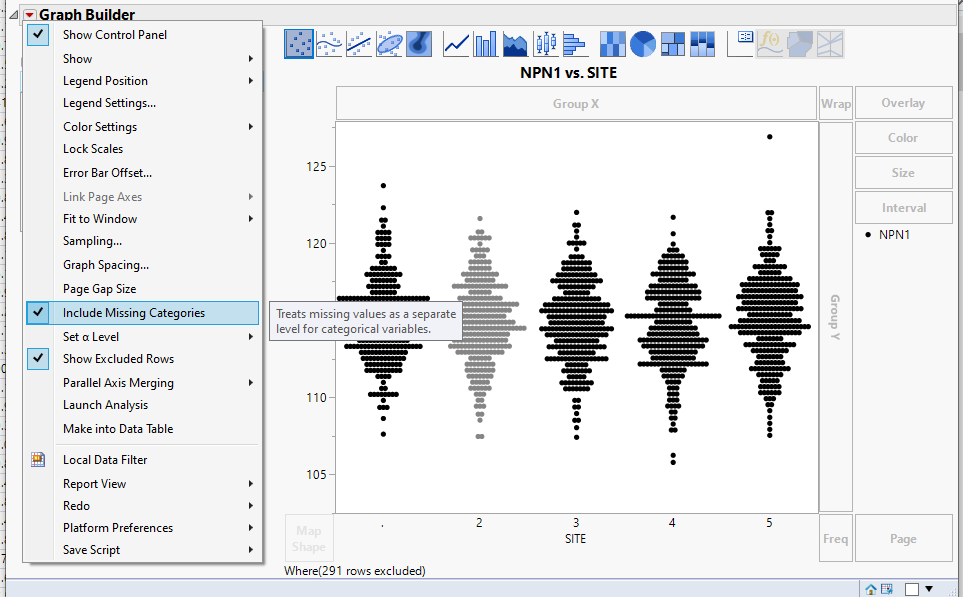
Task: Select the Contour element icon
Action: 419,44
